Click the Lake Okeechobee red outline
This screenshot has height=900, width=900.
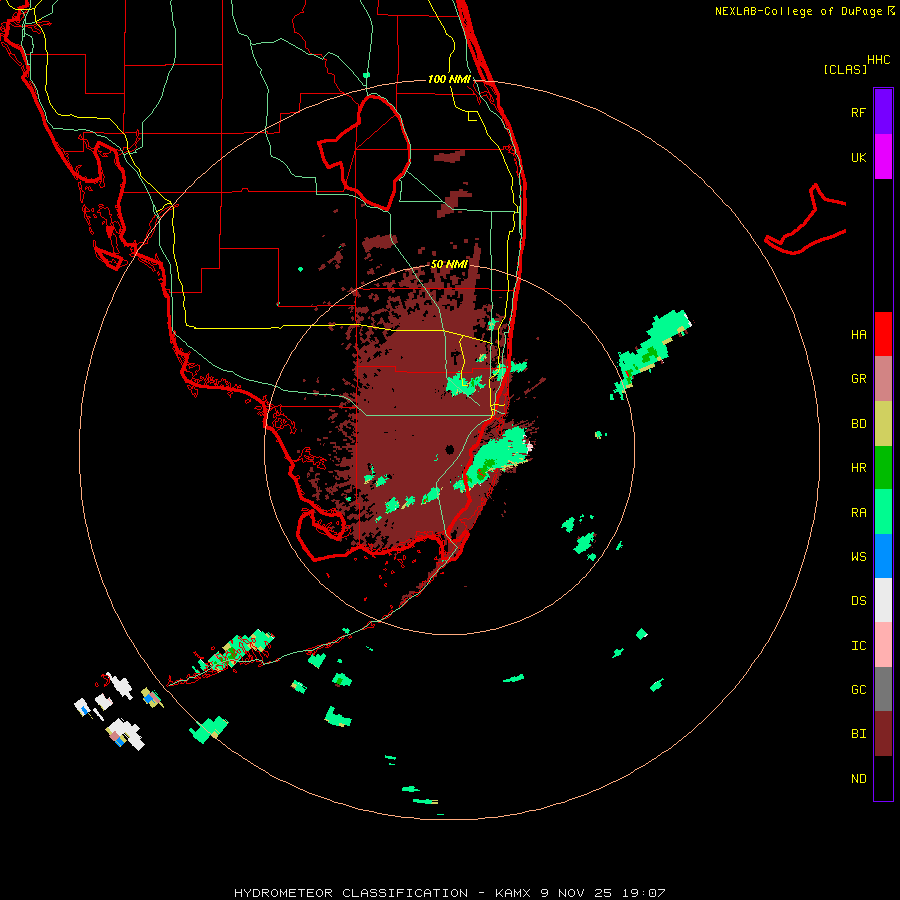pos(364,152)
